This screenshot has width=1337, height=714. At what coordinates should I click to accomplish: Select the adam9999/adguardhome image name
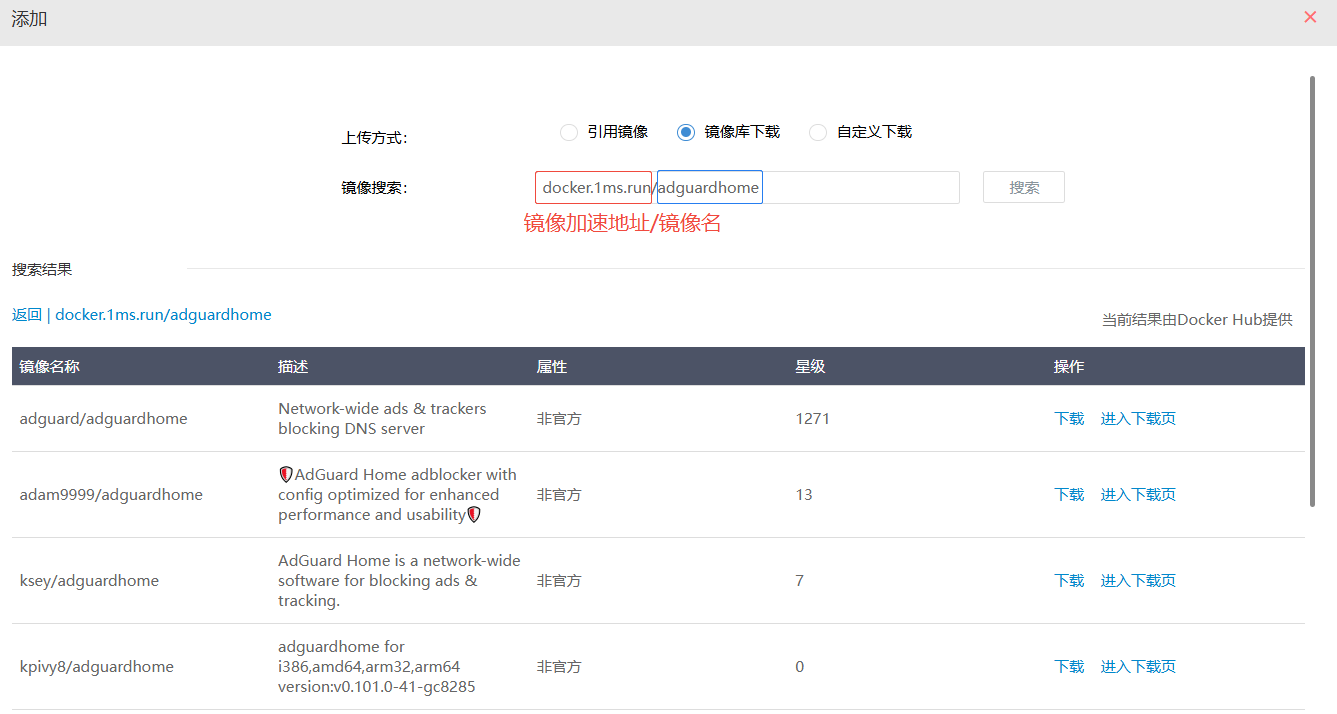click(x=111, y=494)
